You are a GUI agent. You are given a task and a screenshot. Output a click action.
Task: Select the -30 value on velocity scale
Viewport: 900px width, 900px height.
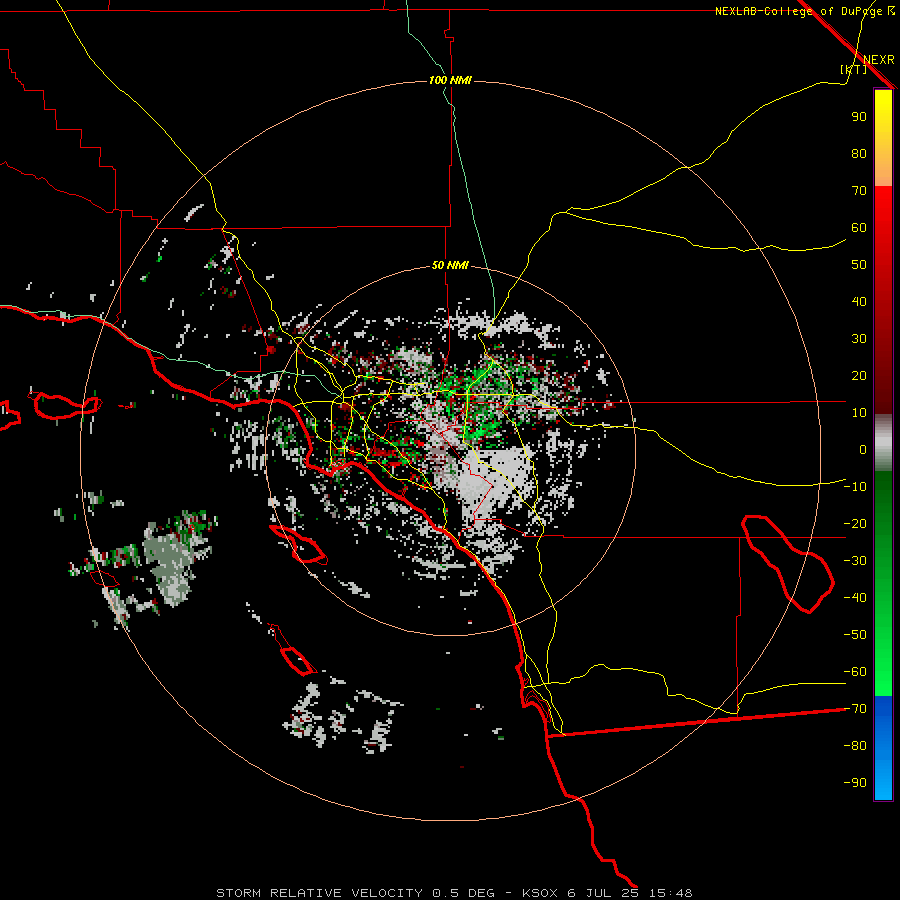pyautogui.click(x=855, y=561)
